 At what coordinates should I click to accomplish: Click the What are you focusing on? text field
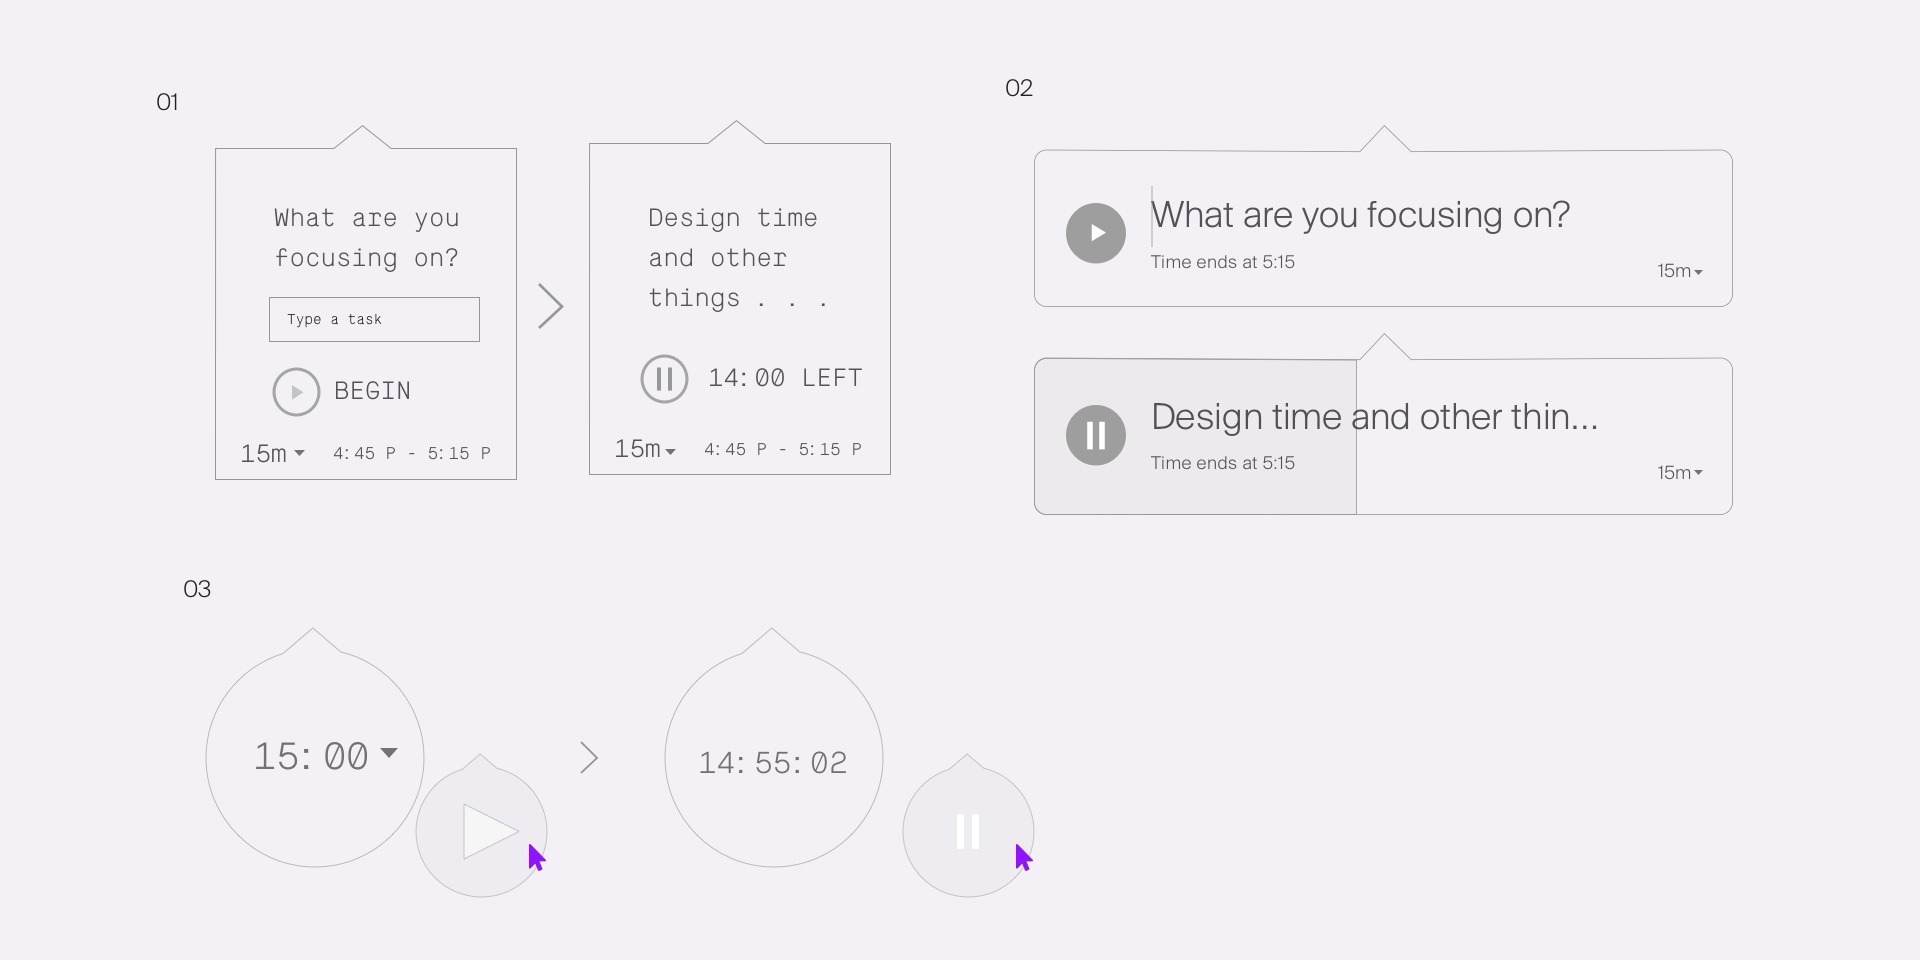[1360, 215]
